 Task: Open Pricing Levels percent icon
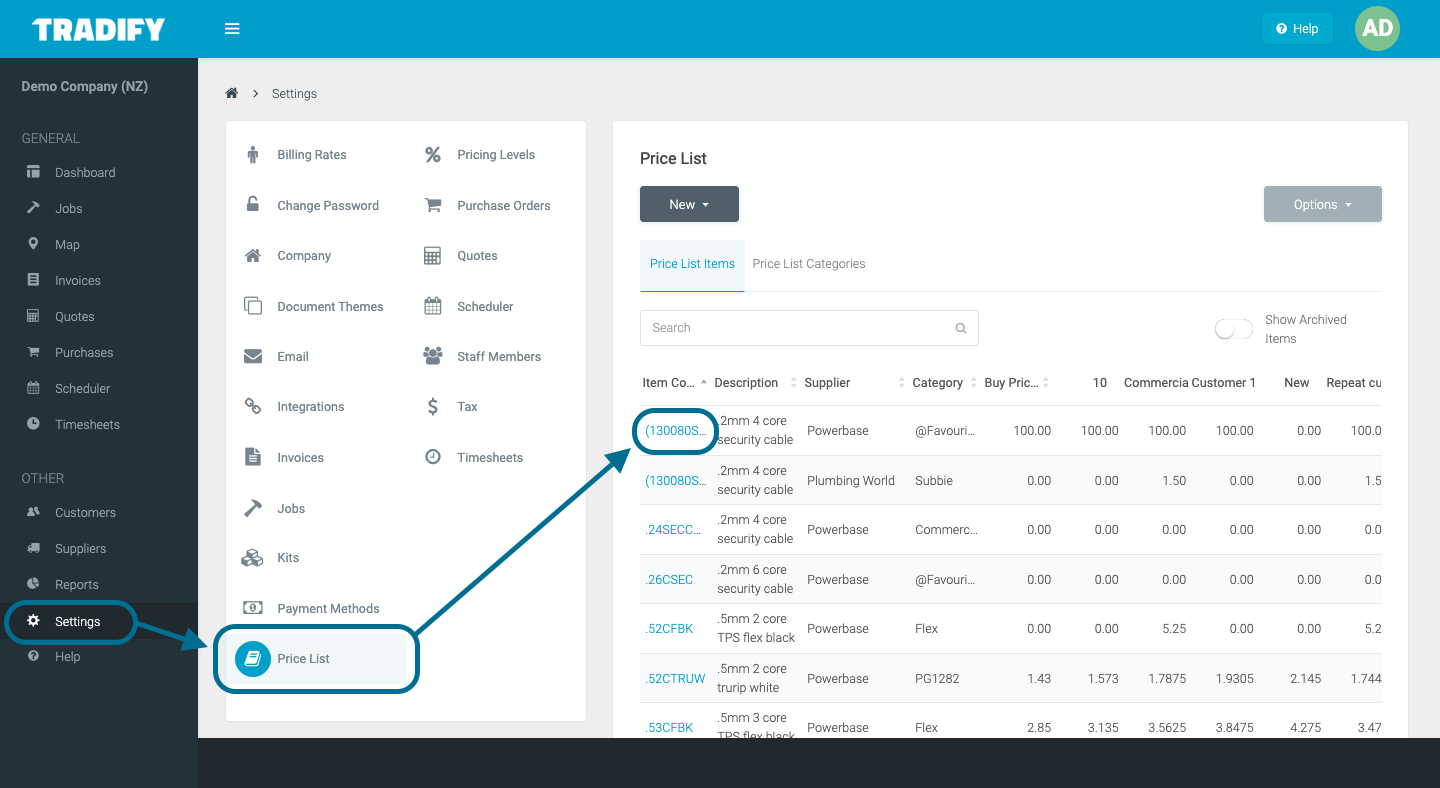click(x=432, y=154)
